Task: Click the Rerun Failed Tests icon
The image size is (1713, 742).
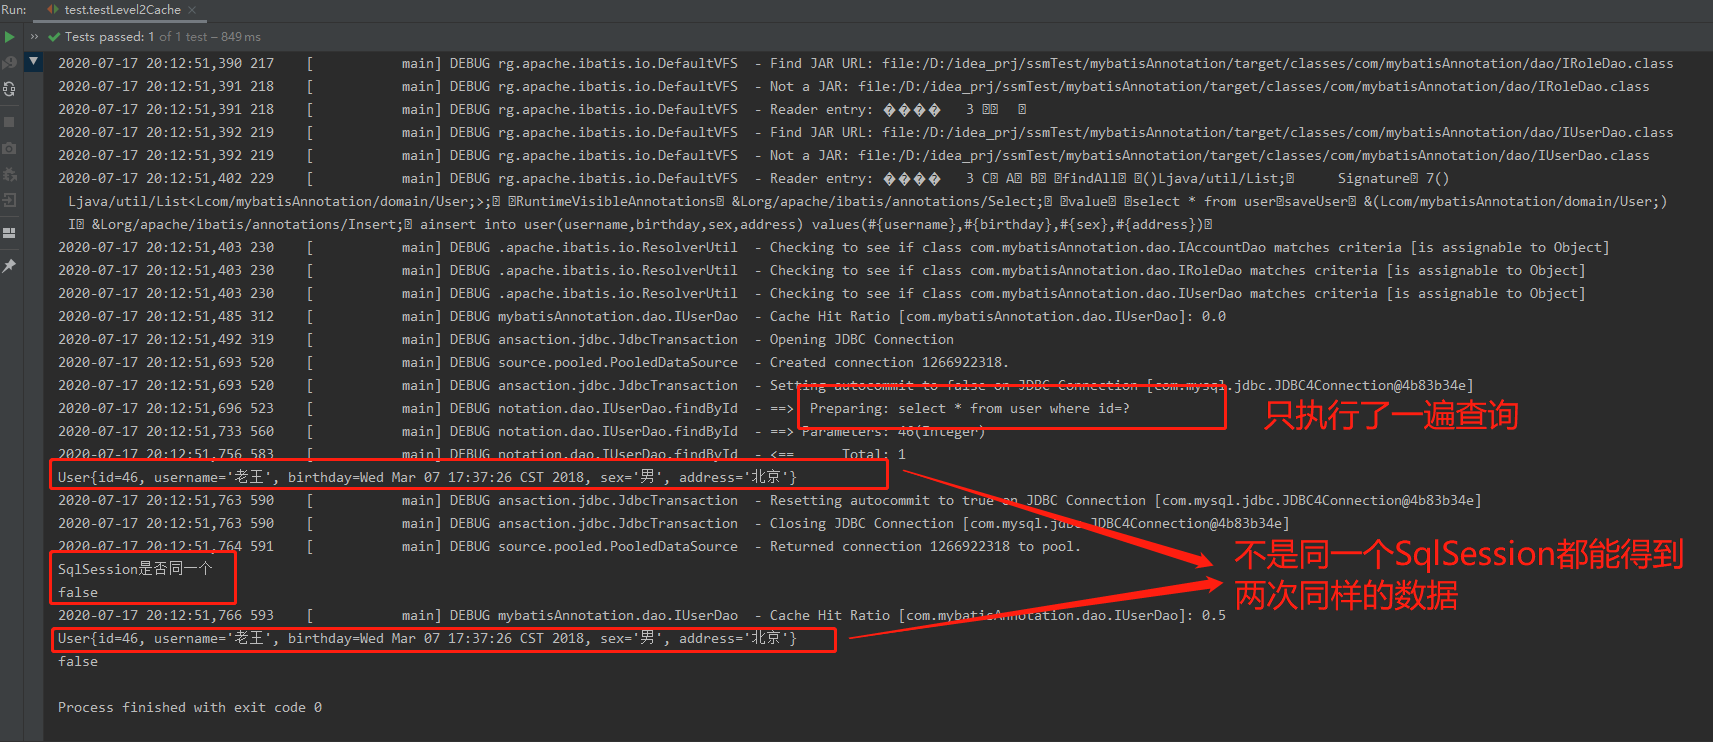Action: 9,63
